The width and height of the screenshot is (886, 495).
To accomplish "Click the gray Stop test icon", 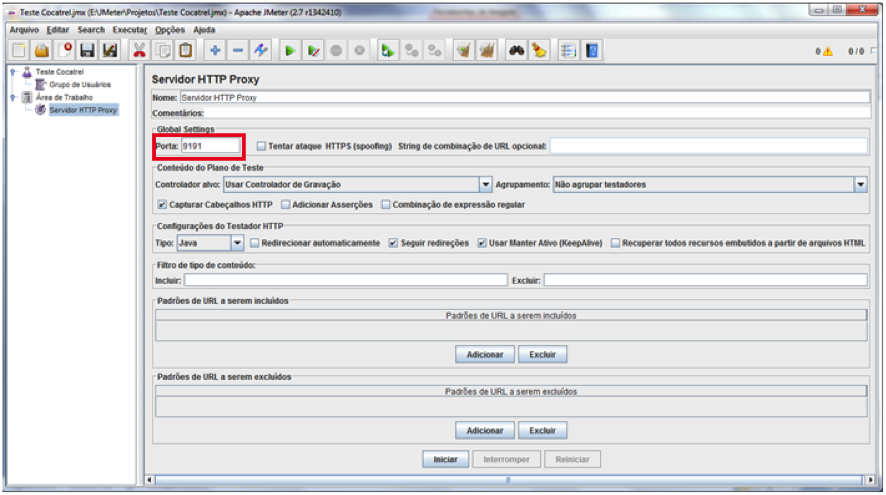I will pos(336,51).
